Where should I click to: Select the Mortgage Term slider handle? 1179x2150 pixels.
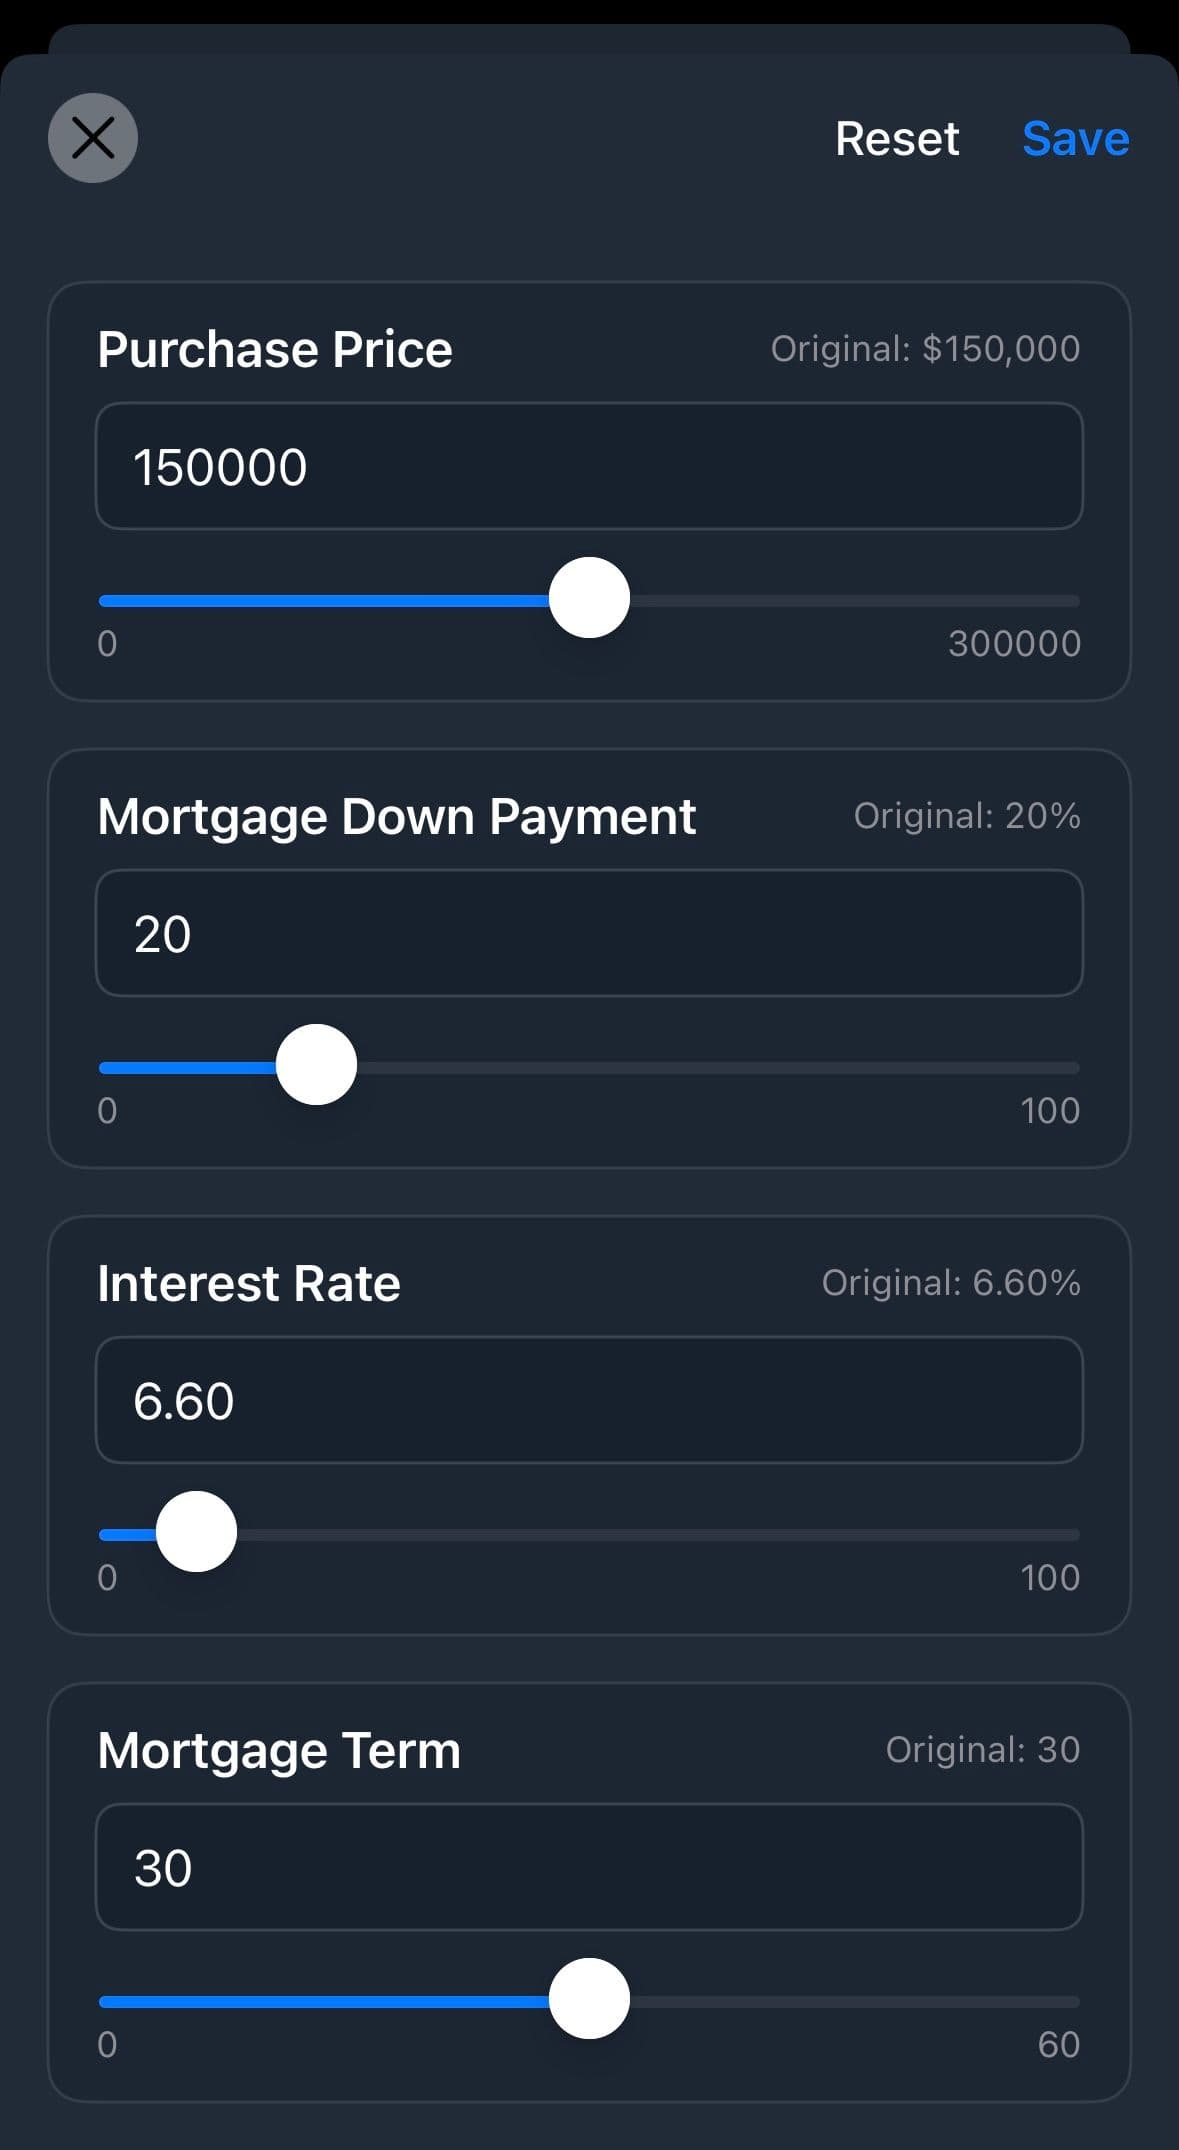pyautogui.click(x=589, y=1999)
